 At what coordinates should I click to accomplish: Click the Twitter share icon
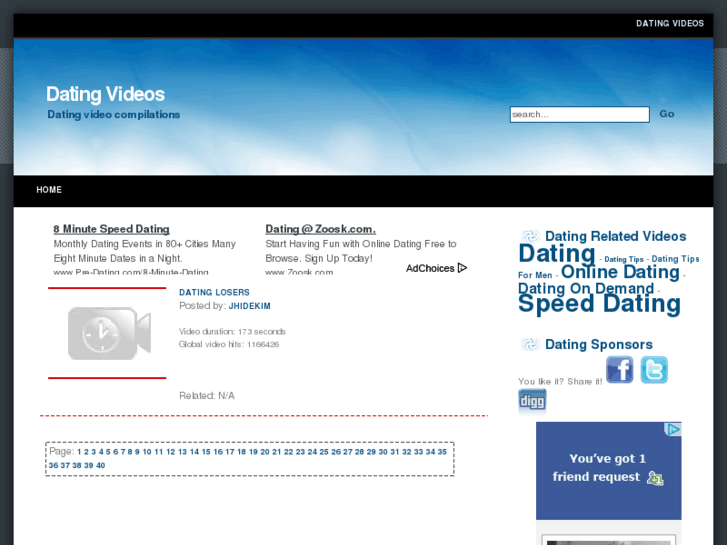(x=654, y=370)
